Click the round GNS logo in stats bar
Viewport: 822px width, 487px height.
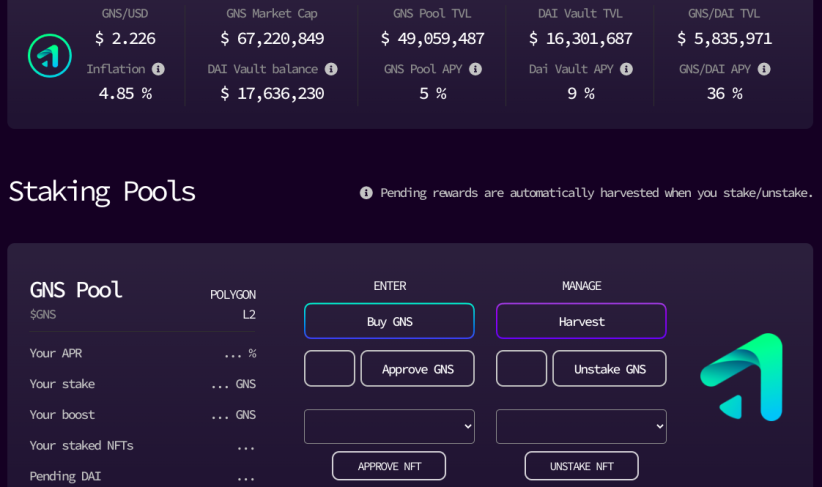tap(50, 56)
